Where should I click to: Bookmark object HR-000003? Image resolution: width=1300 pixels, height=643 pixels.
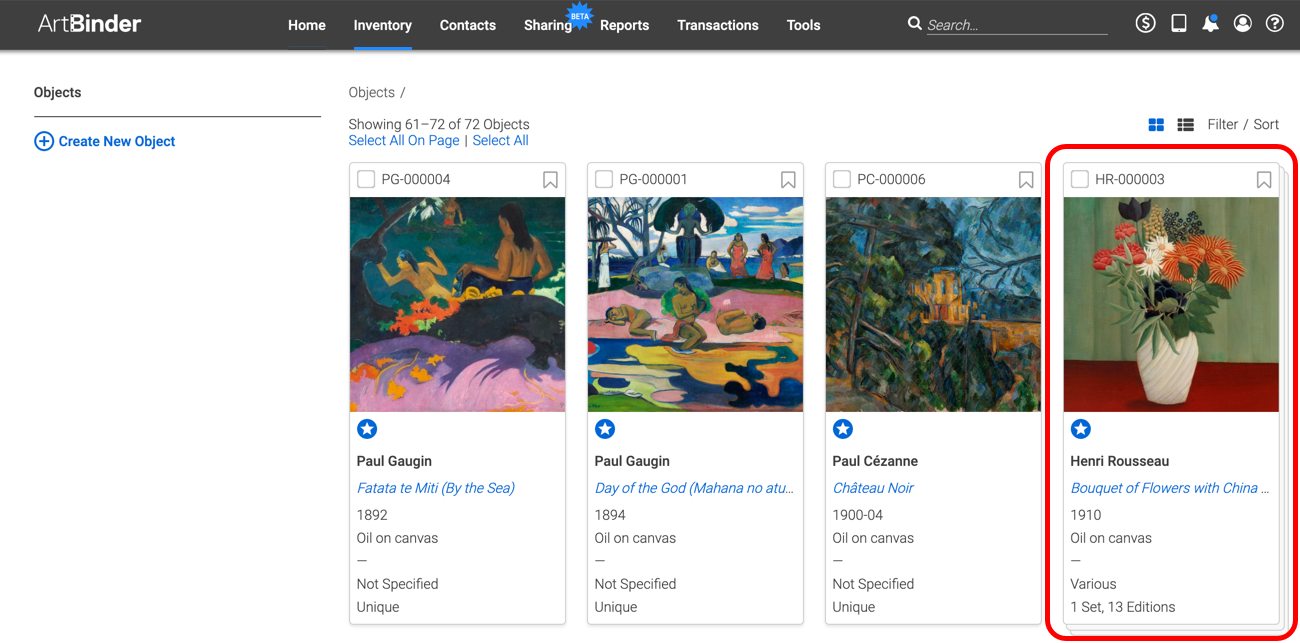tap(1264, 180)
